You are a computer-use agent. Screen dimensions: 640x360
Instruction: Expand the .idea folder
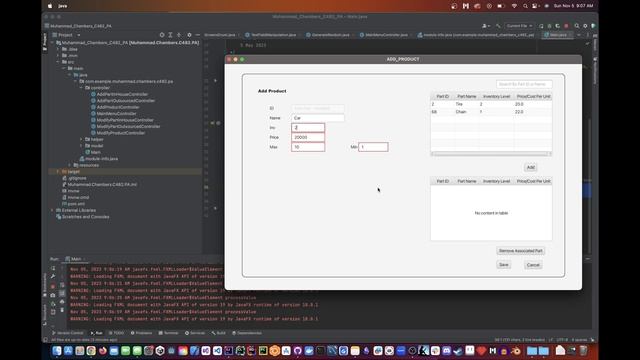[x=58, y=49]
